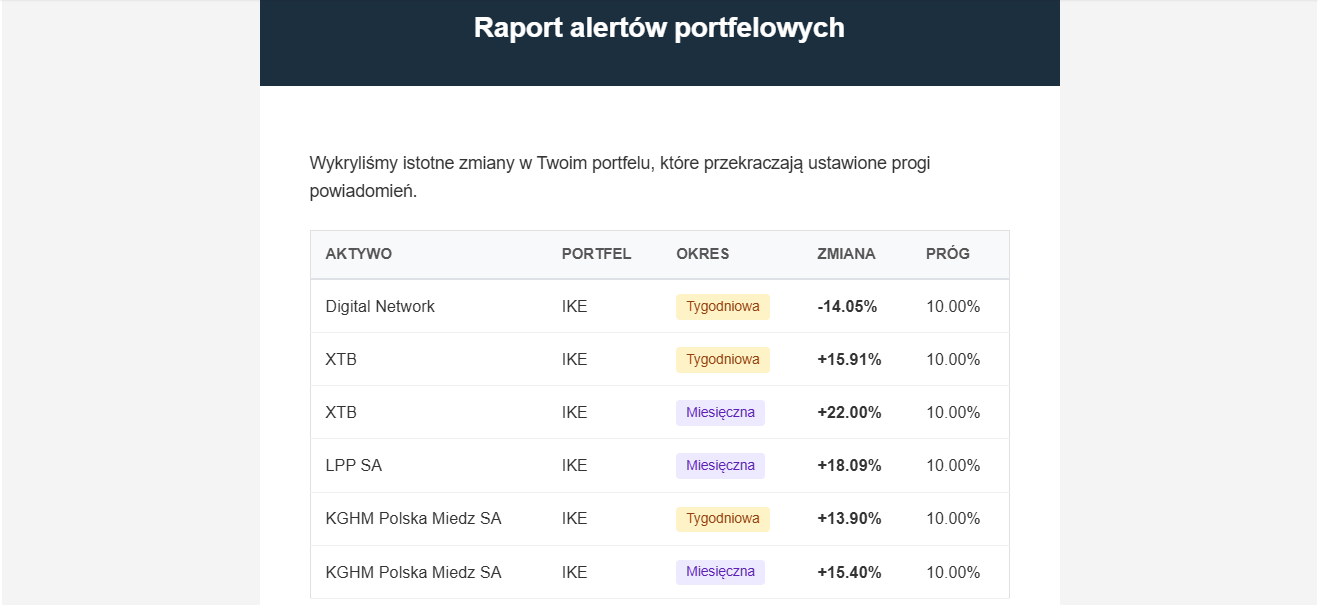Select the Digital Network asset name
The height and width of the screenshot is (605, 1318).
380,307
